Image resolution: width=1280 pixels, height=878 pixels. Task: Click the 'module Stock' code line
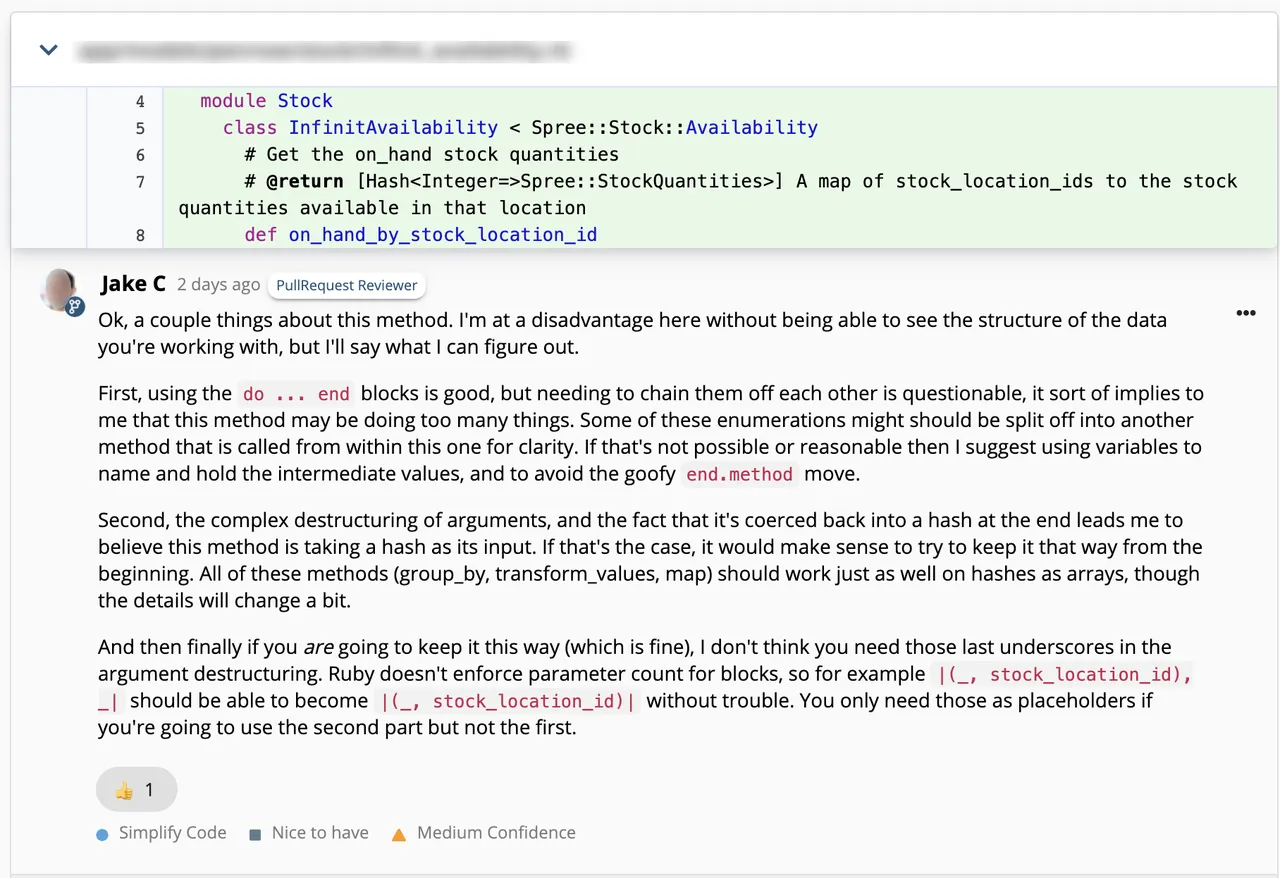tap(266, 101)
